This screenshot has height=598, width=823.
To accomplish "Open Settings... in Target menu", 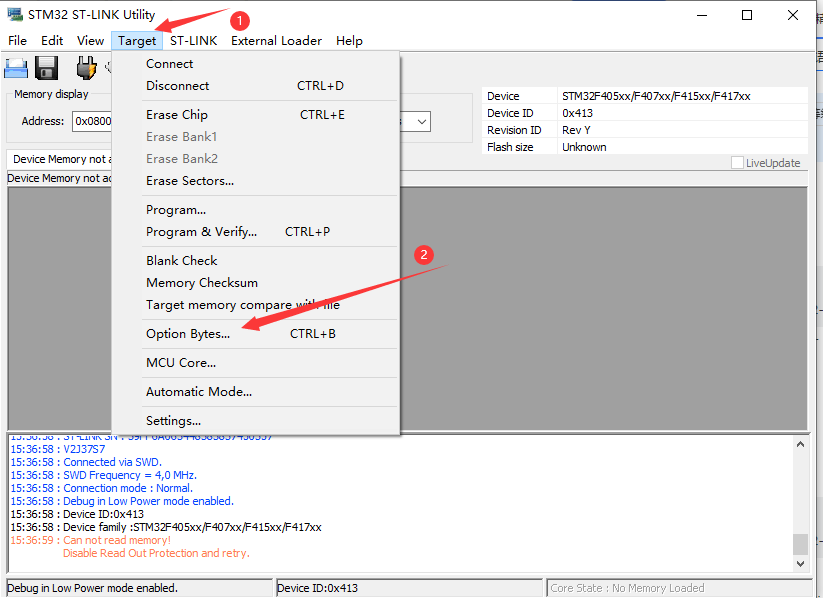I will point(256,421).
